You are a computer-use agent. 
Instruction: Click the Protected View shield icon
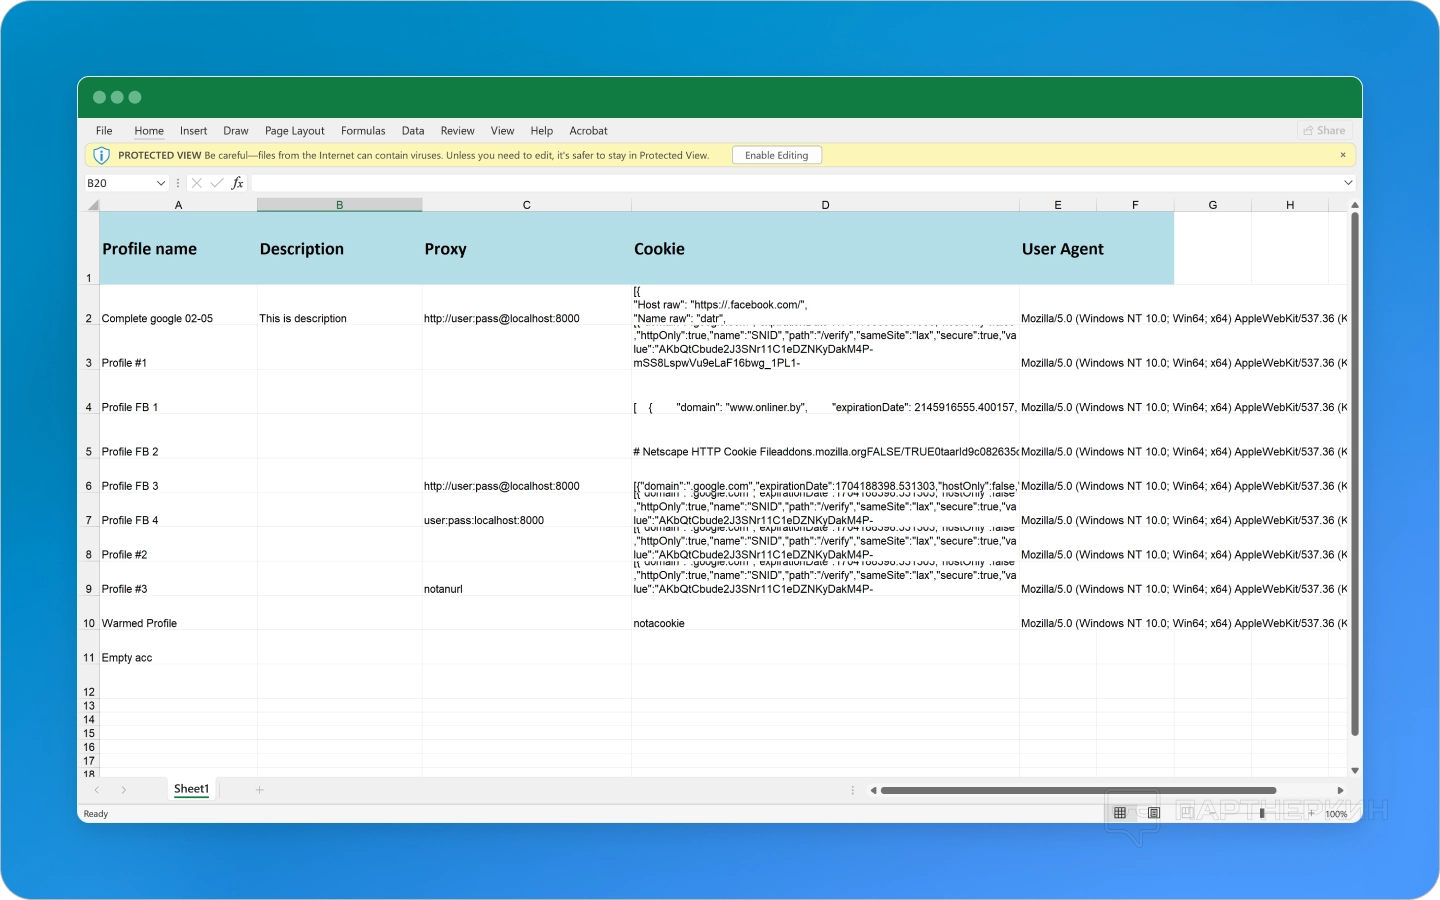click(101, 156)
